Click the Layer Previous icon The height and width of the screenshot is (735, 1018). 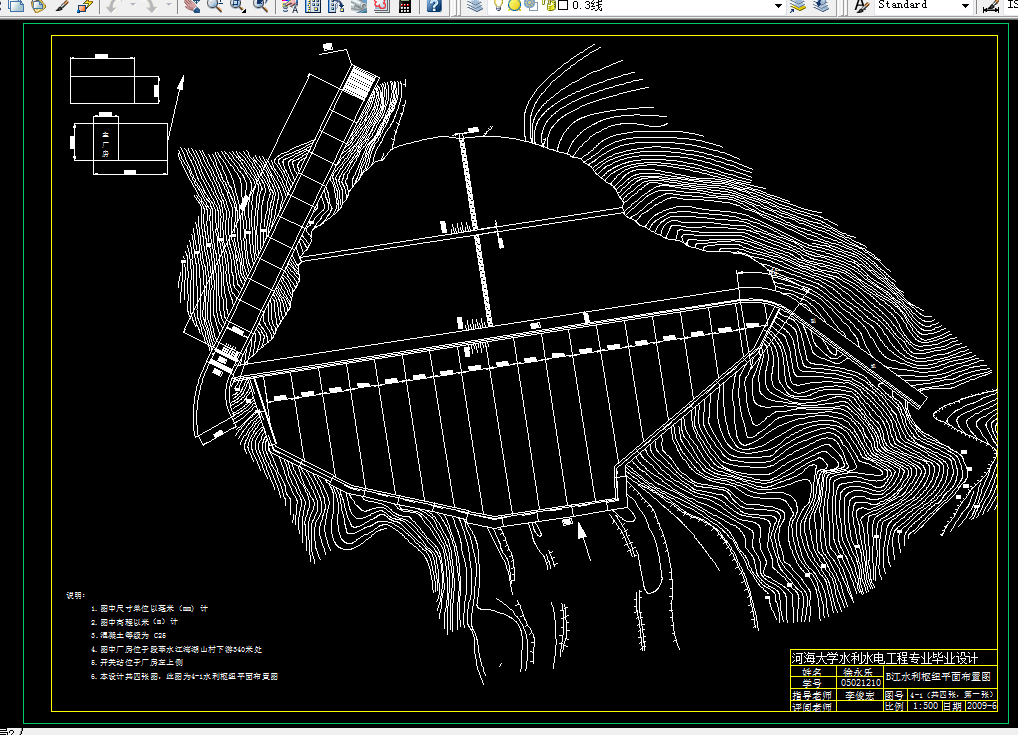(820, 6)
